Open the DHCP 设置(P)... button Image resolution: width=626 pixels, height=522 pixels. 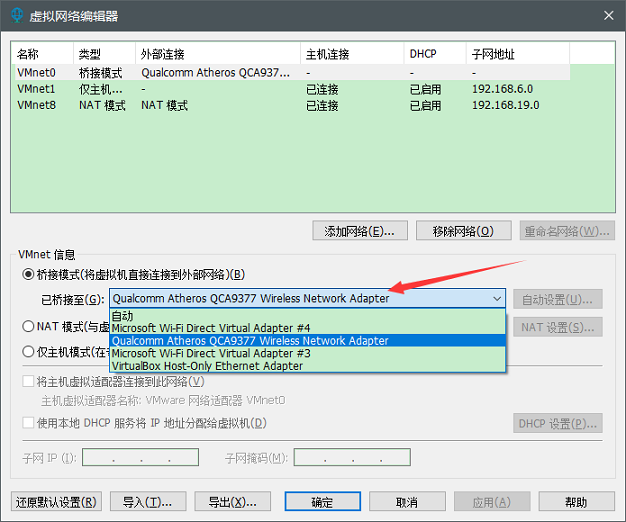coord(558,423)
